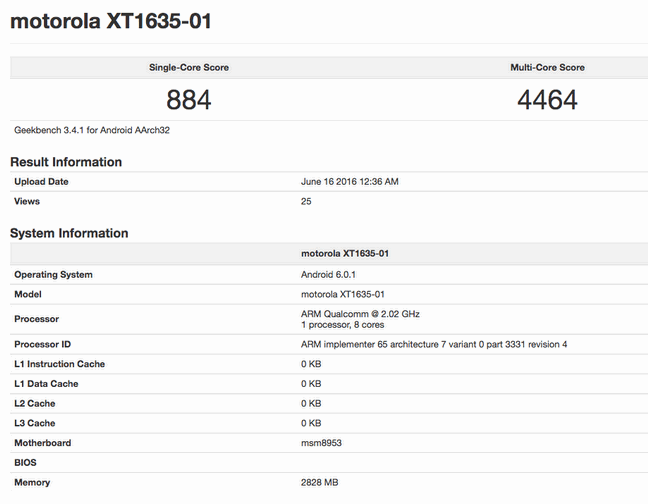Image resolution: width=648 pixels, height=504 pixels.
Task: Select the Multi-Core Score header
Action: coord(547,67)
